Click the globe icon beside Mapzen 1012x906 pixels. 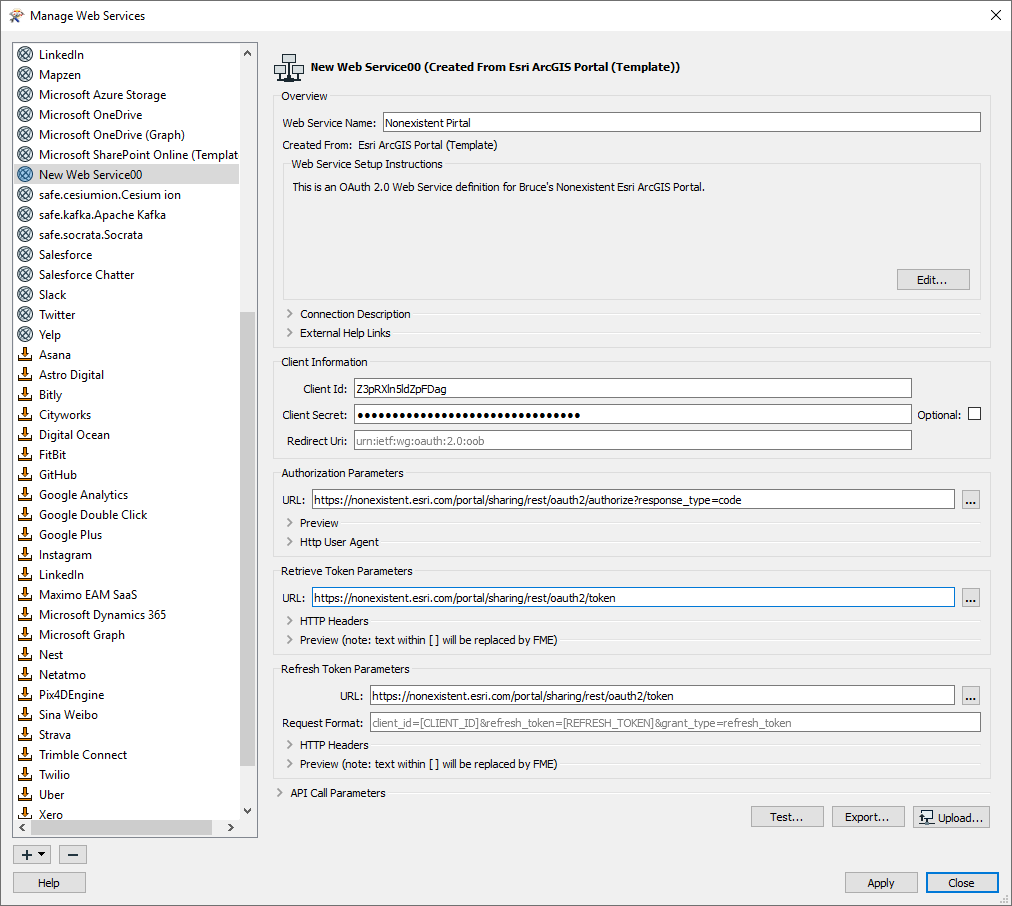[x=25, y=74]
